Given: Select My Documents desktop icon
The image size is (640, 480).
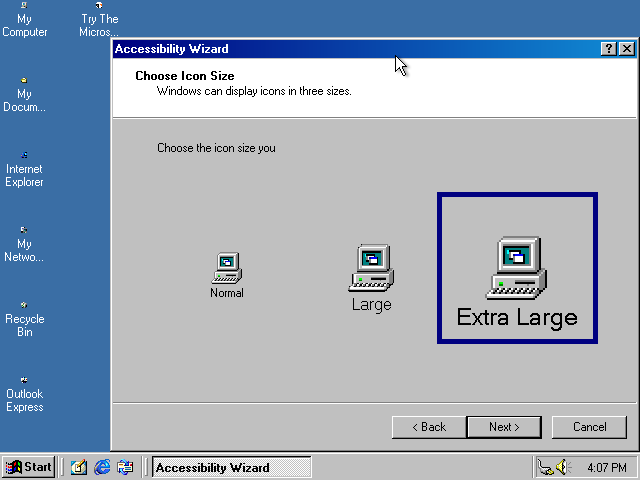Looking at the screenshot, I should pyautogui.click(x=24, y=95).
